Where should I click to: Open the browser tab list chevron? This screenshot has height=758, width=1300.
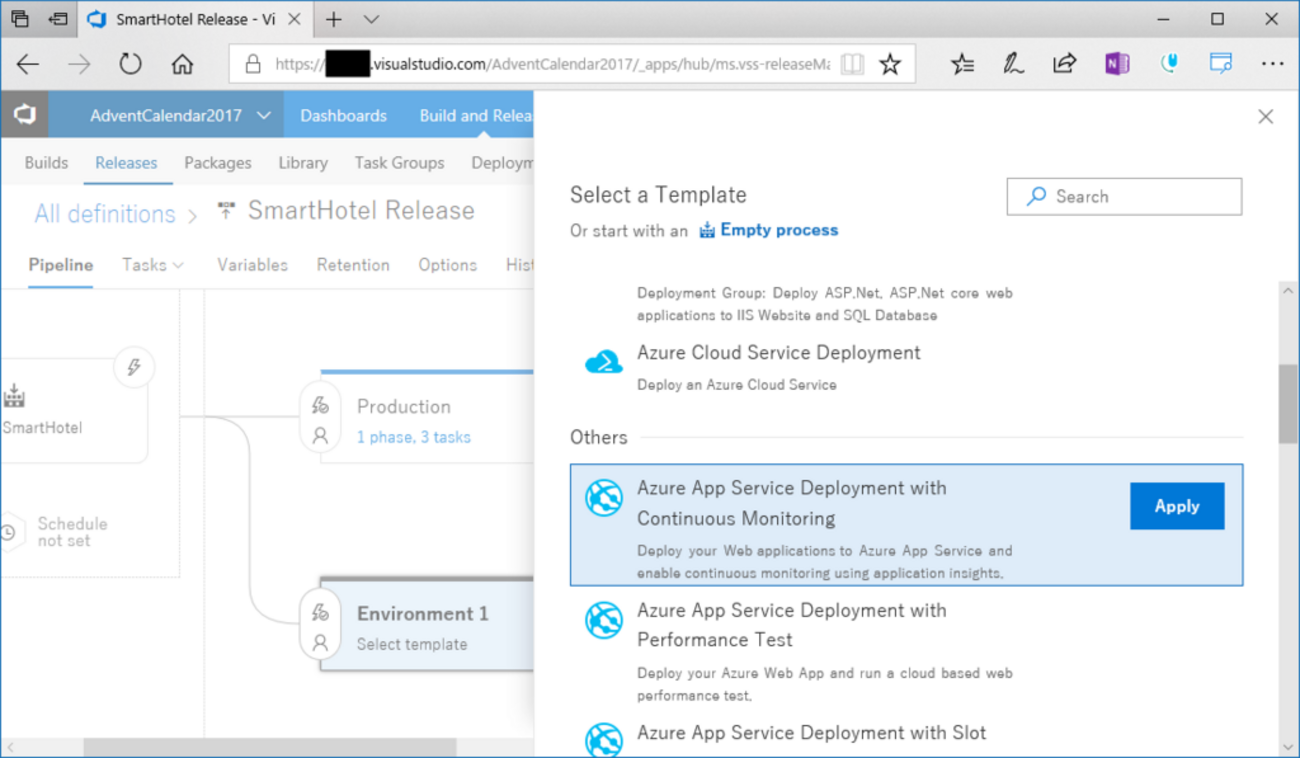[371, 19]
